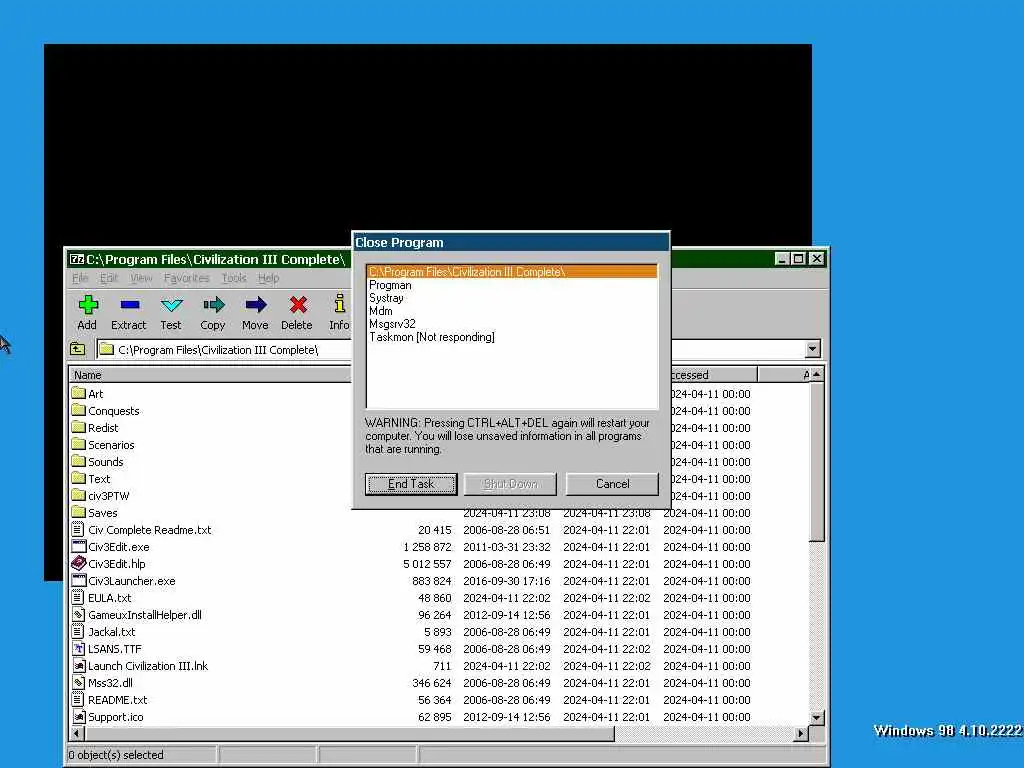The height and width of the screenshot is (768, 1024).
Task: Click the Accessed column header
Action: coord(714,375)
